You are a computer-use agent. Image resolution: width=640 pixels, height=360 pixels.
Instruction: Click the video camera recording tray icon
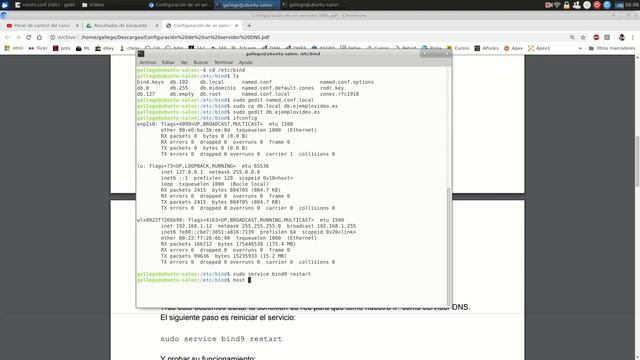click(x=548, y=5)
